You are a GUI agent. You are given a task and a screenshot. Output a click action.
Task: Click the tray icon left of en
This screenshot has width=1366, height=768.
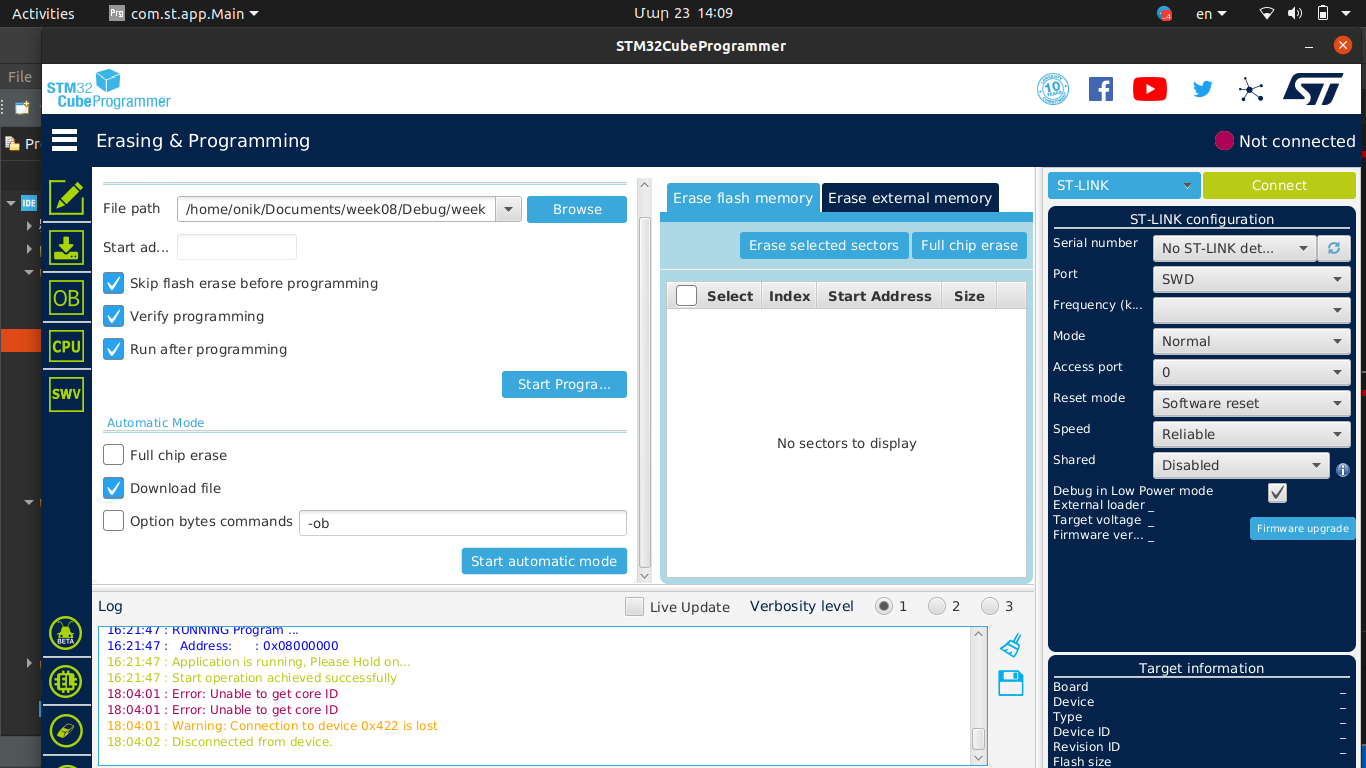coord(1165,14)
